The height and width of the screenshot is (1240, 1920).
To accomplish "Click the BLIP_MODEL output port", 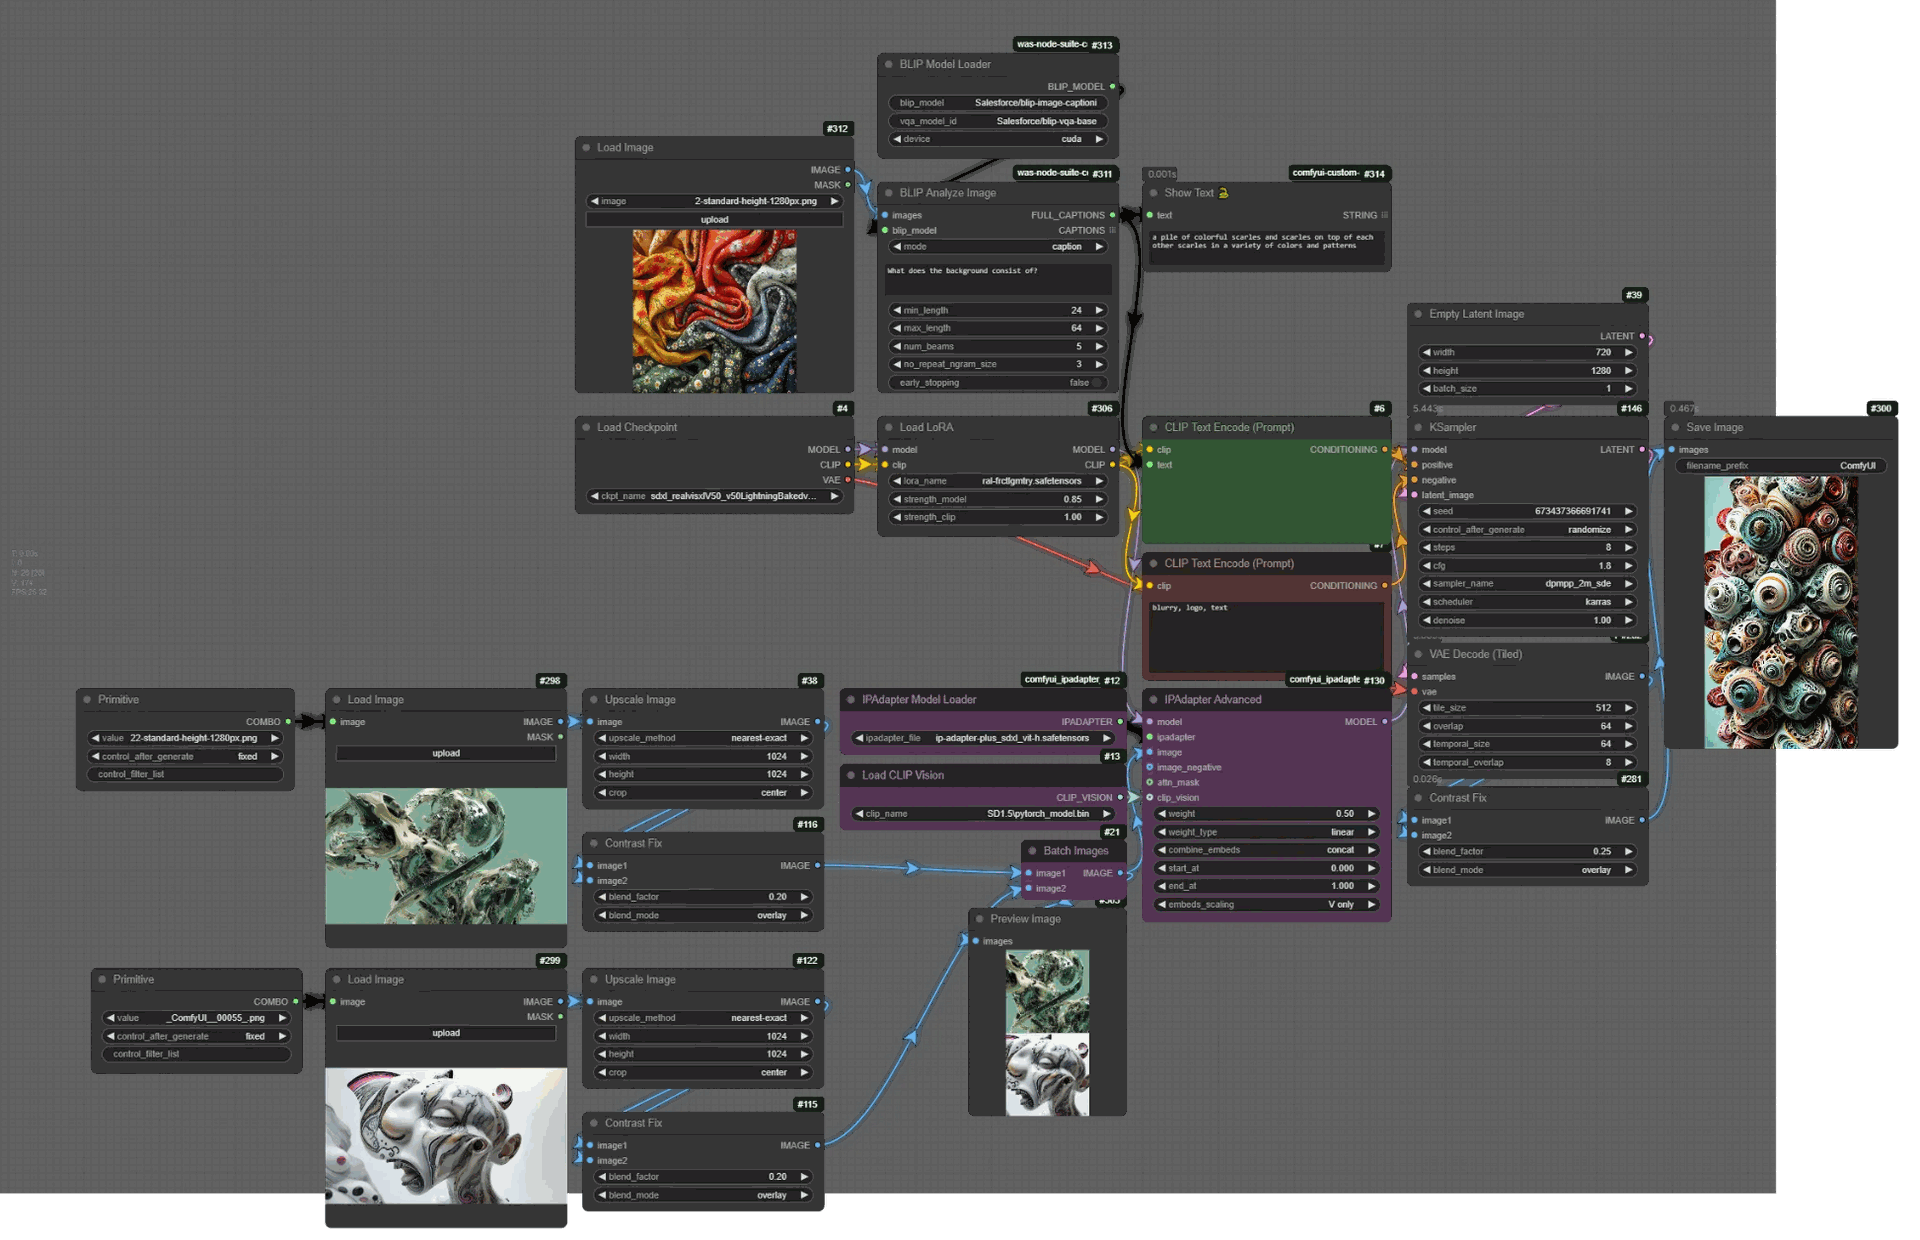I will (x=1112, y=87).
